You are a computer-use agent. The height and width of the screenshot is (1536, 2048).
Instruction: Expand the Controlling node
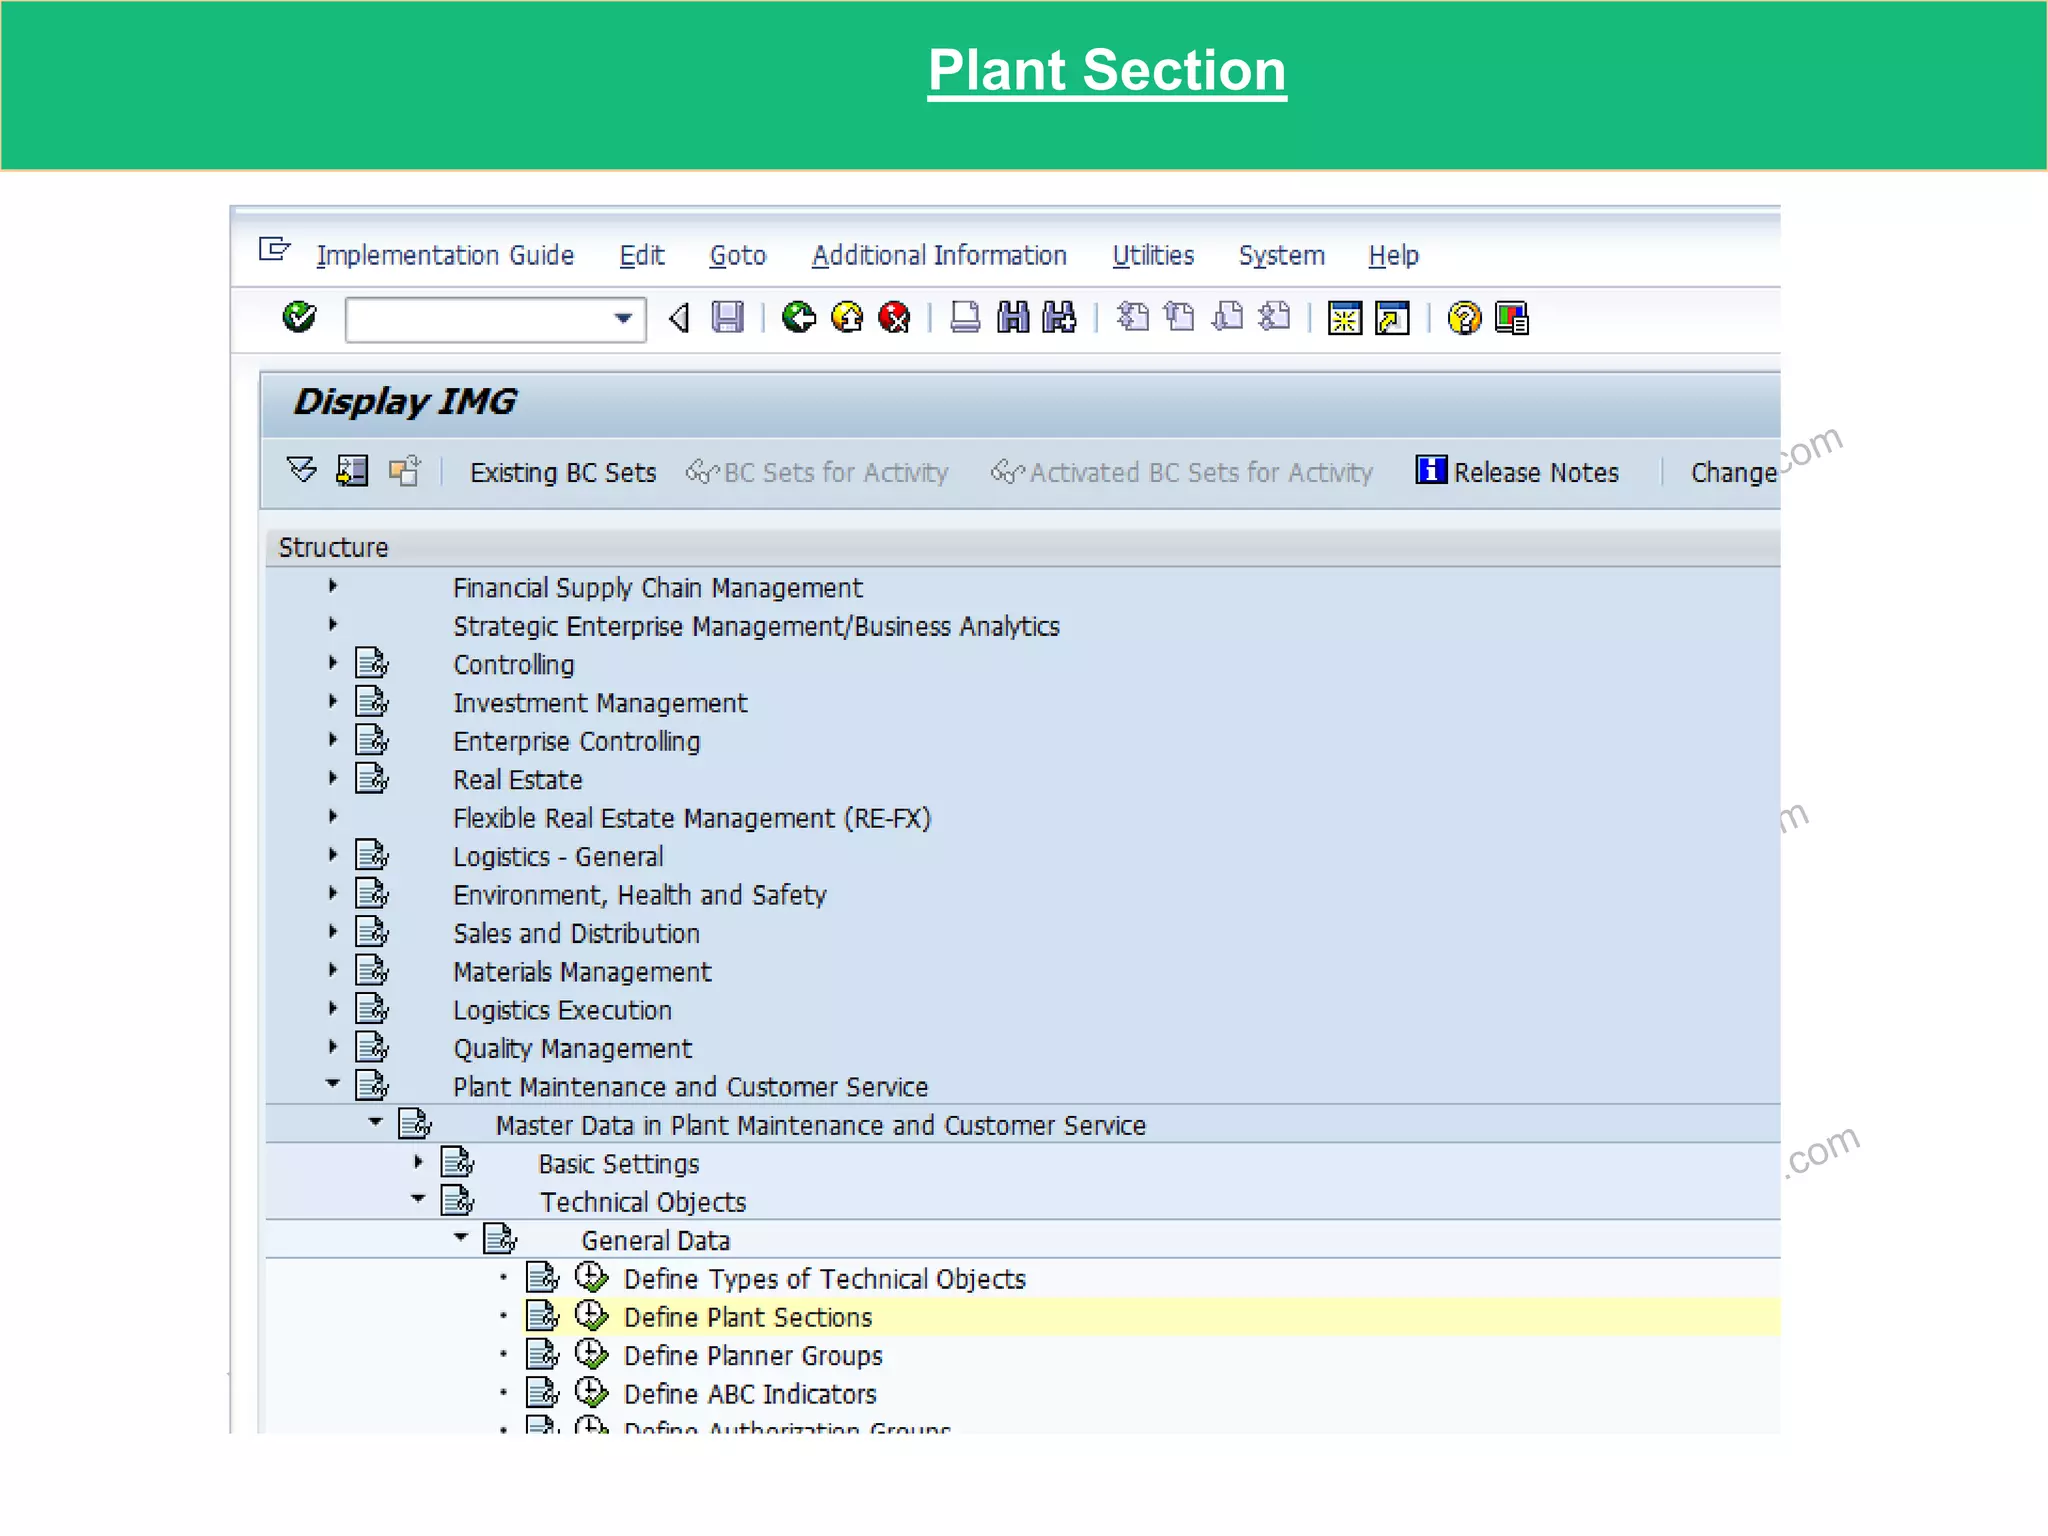[333, 663]
